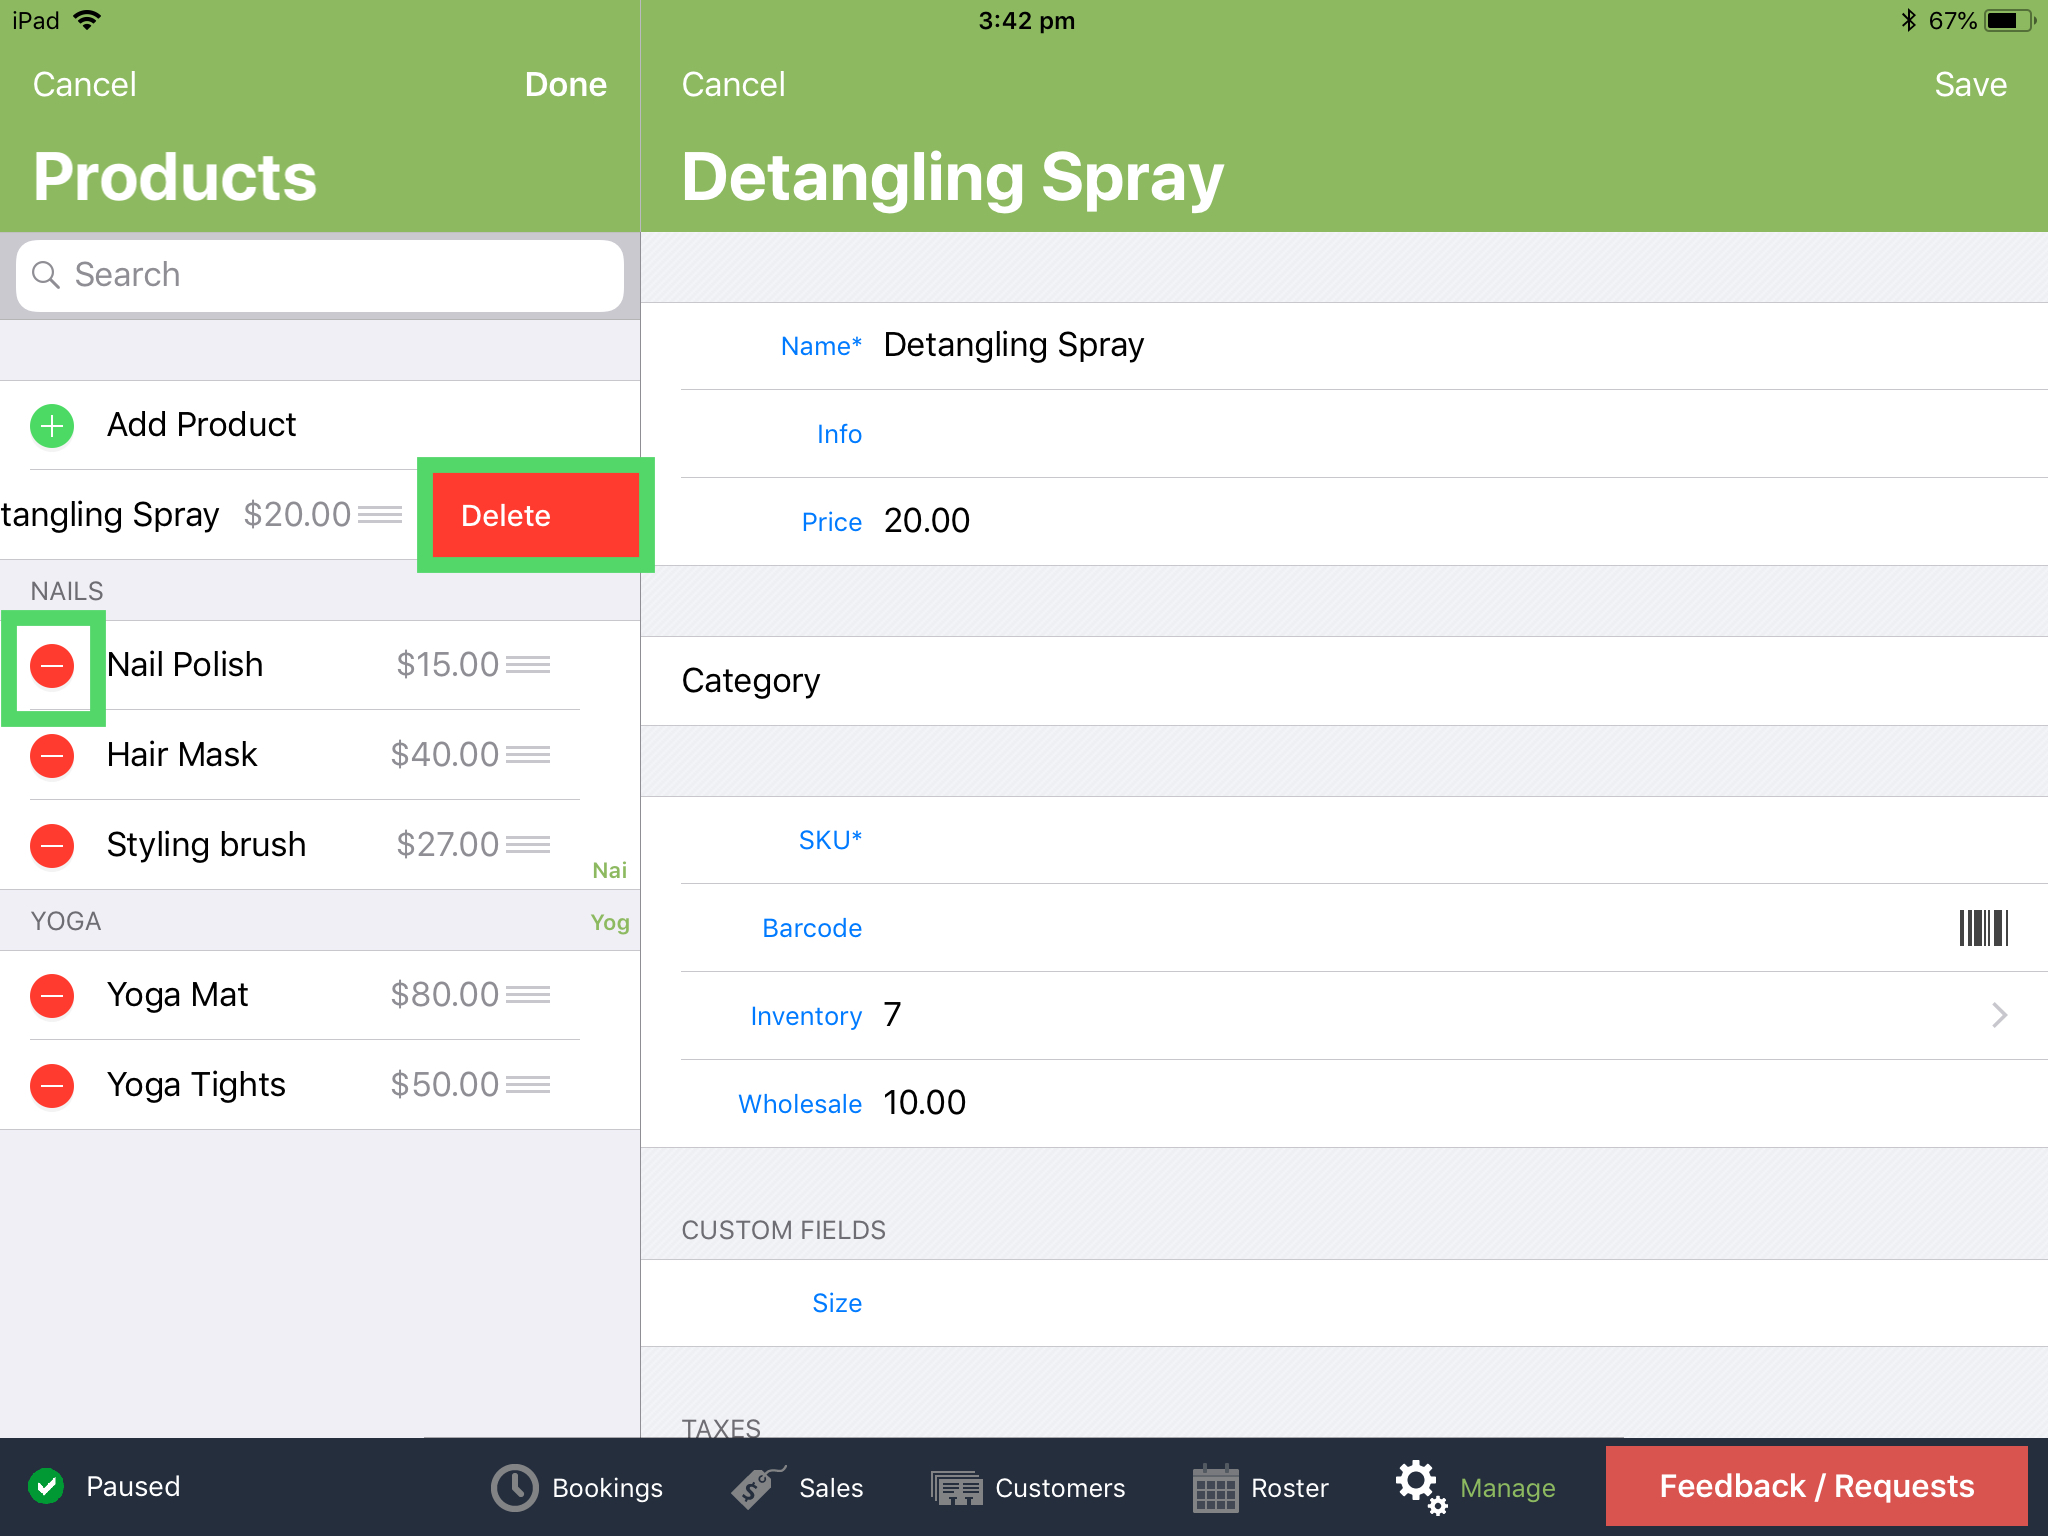Edit the Name field value Detangling Spray
The image size is (2048, 1536).
[x=1014, y=345]
